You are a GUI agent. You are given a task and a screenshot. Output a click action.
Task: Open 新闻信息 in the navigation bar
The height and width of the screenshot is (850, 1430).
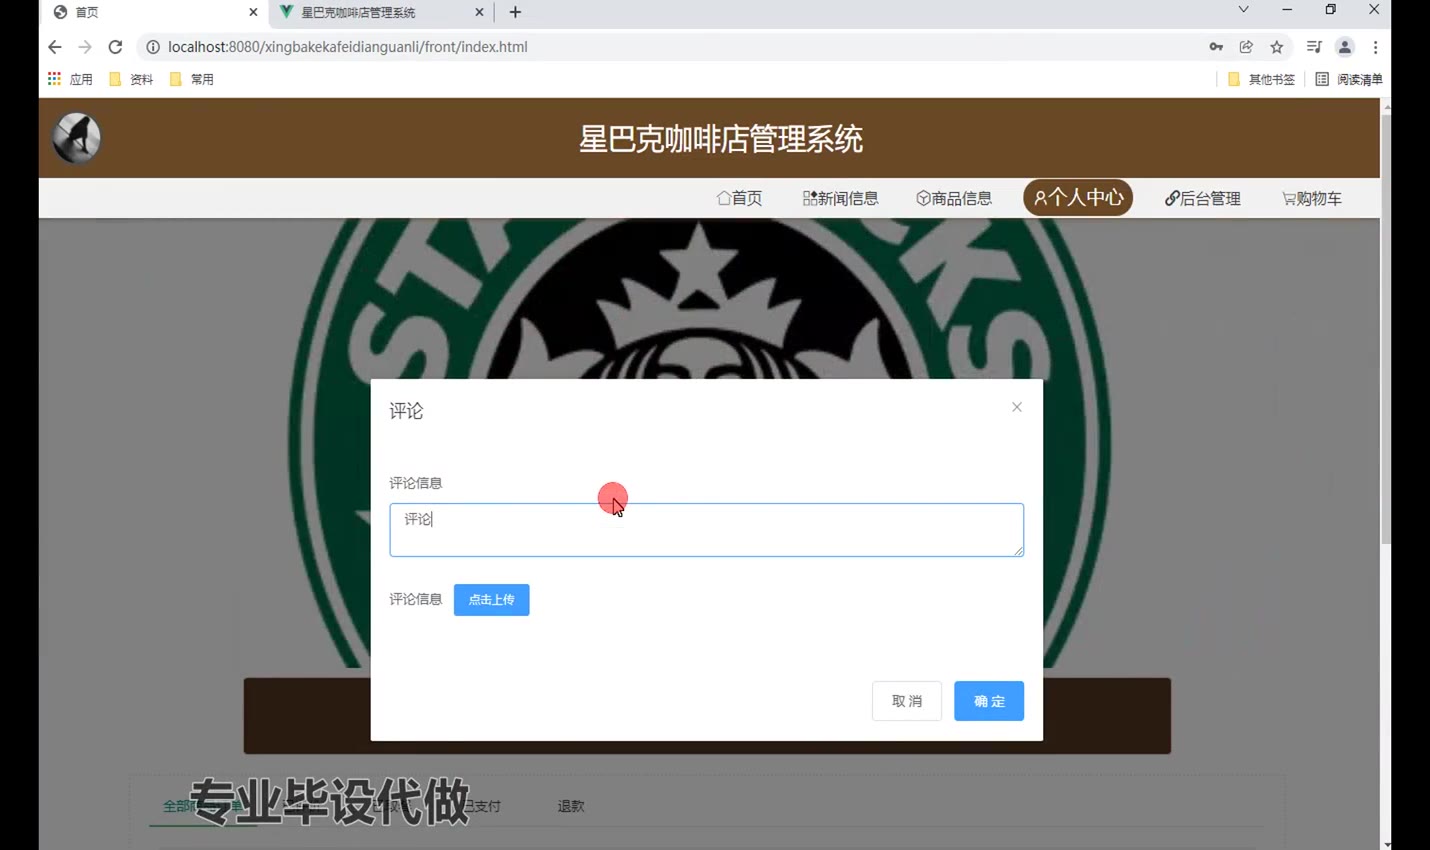click(840, 198)
